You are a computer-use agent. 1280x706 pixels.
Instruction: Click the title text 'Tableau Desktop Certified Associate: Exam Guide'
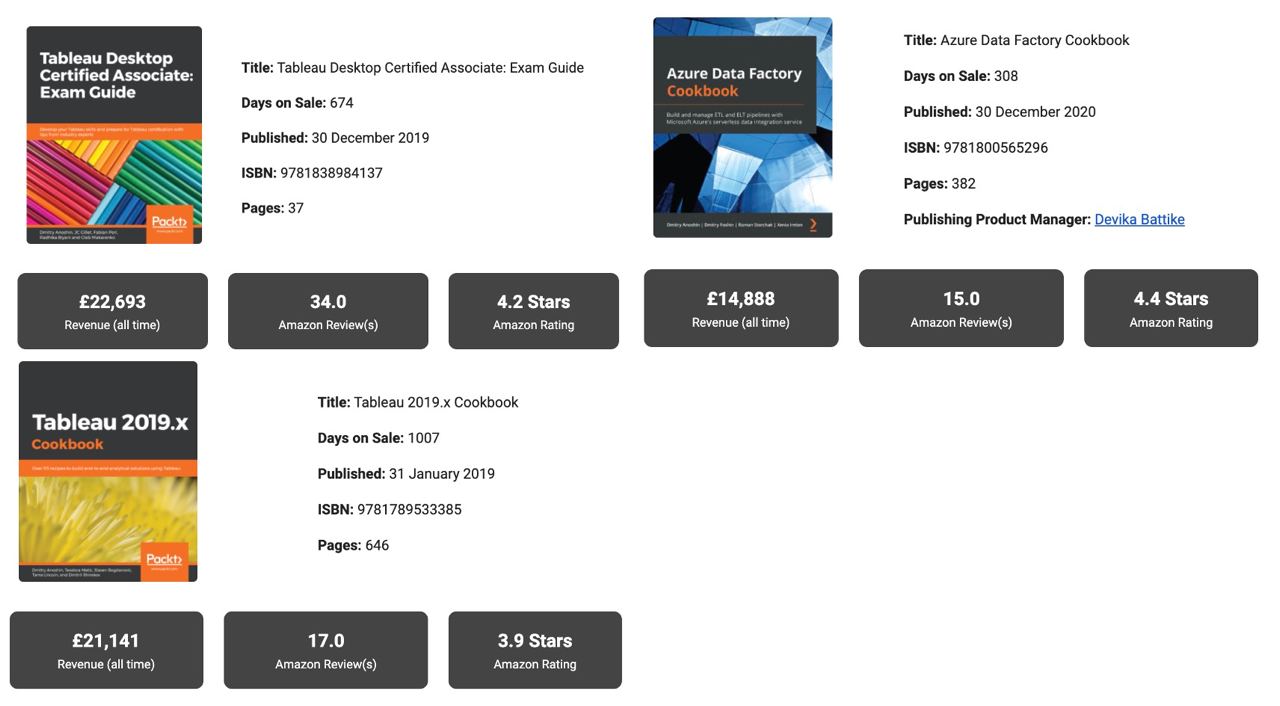(430, 68)
